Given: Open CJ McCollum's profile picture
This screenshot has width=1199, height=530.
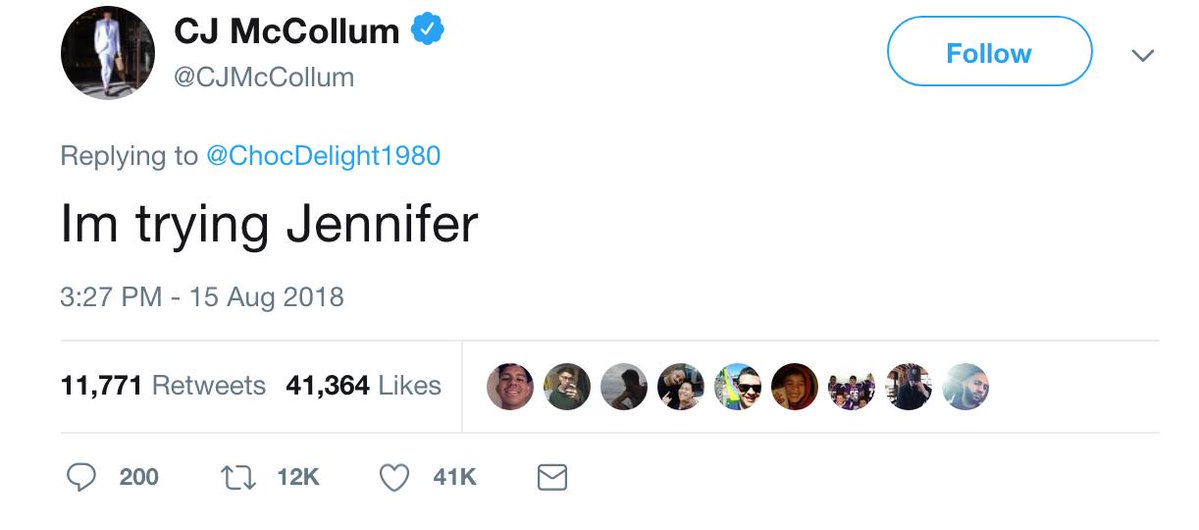Looking at the screenshot, I should 103,56.
